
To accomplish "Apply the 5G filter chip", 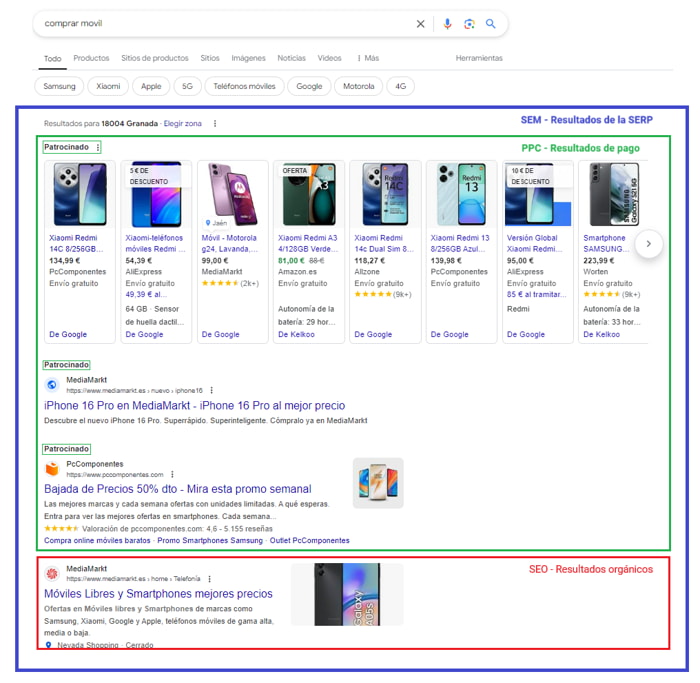I will (188, 86).
